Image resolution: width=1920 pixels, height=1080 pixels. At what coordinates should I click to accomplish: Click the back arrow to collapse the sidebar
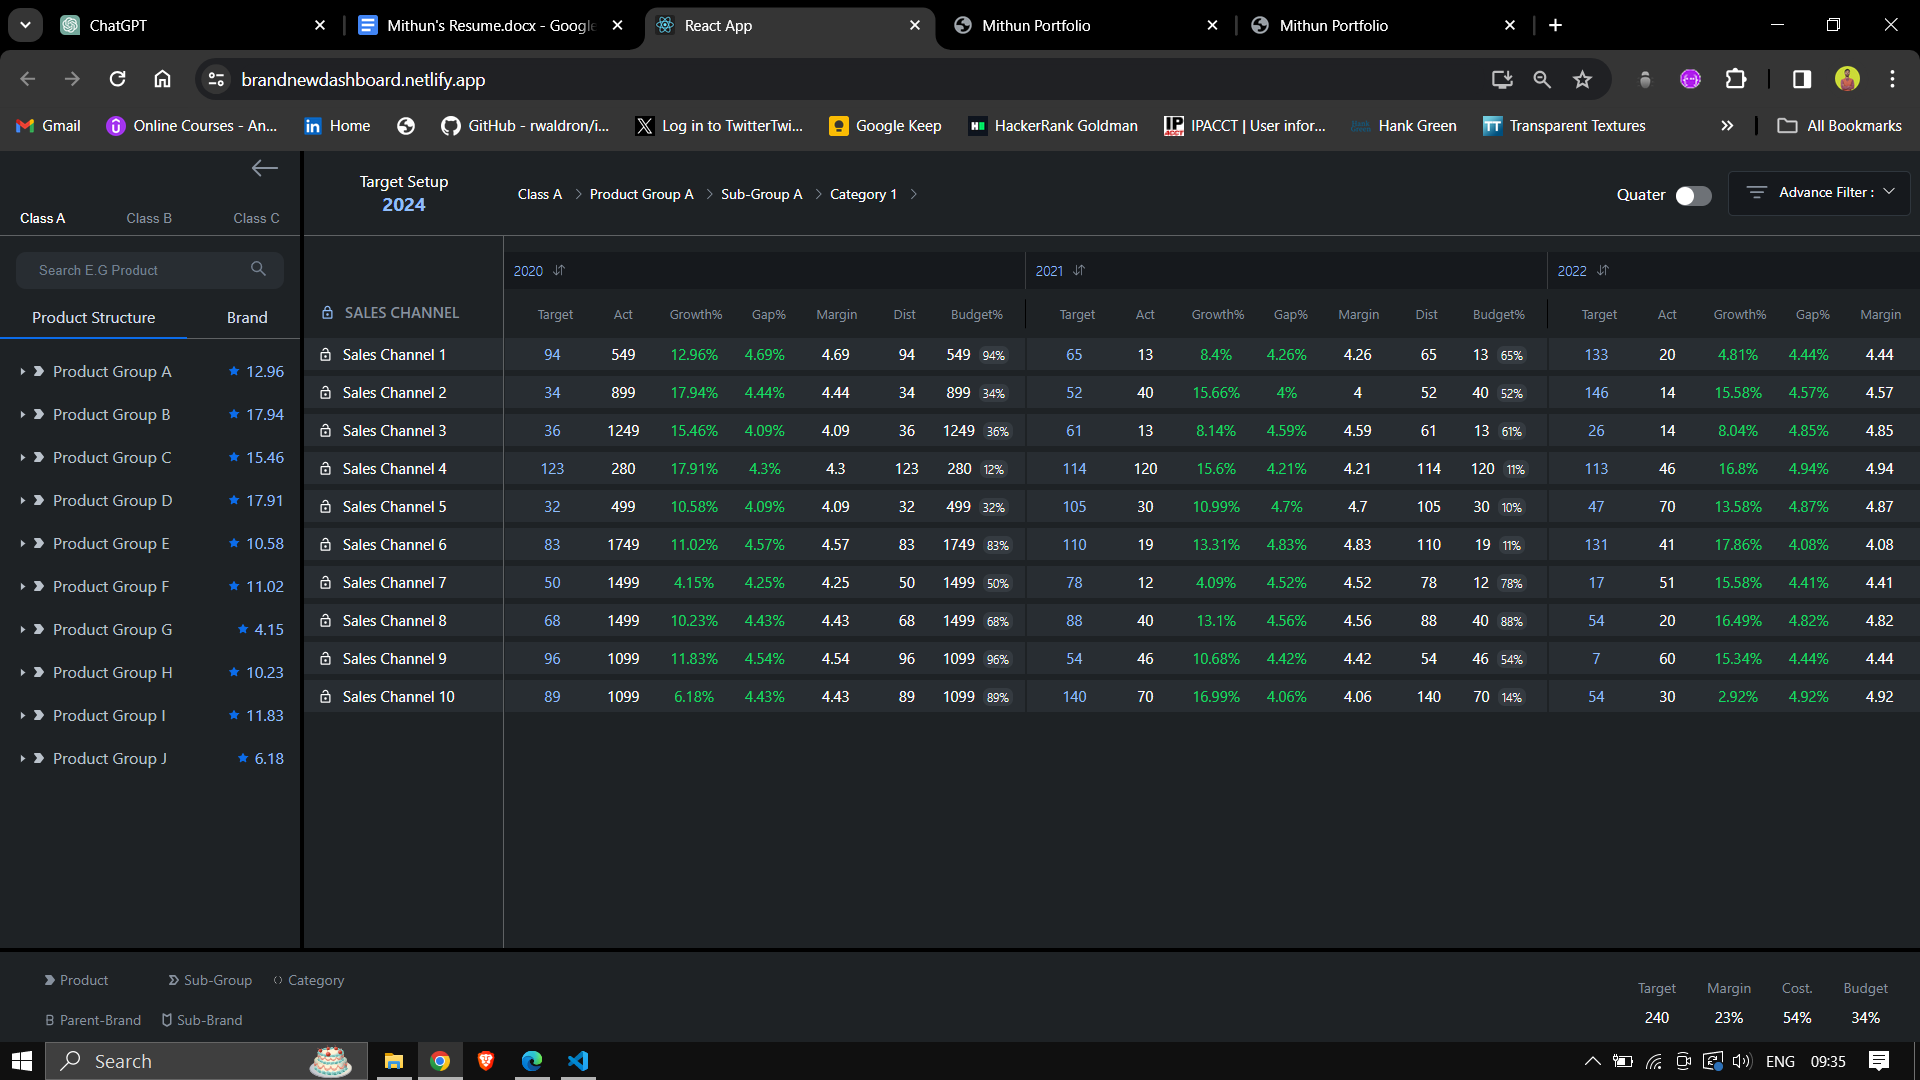click(264, 168)
